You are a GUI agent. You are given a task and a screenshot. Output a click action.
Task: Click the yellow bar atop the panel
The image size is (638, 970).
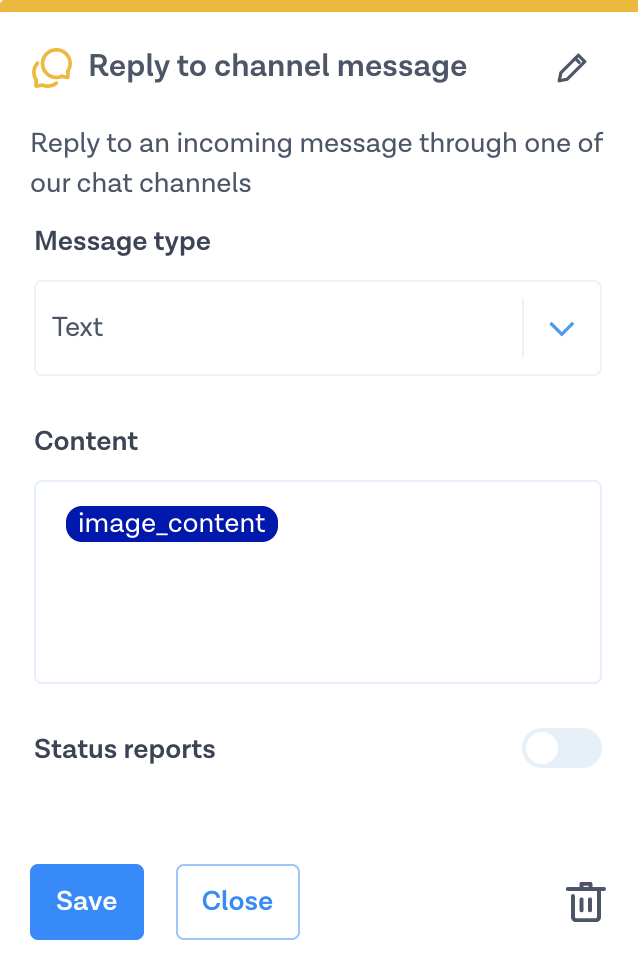click(319, 6)
